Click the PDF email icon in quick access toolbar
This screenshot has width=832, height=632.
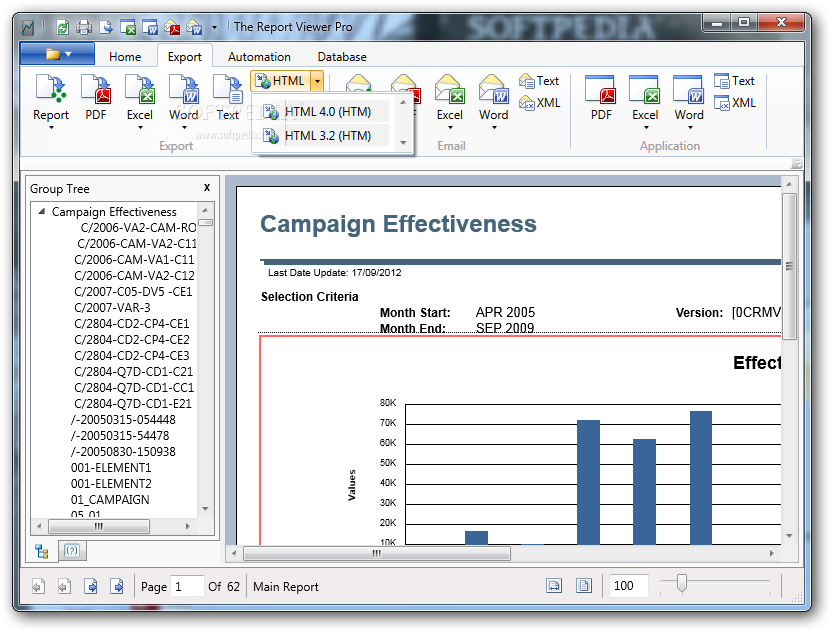[172, 27]
